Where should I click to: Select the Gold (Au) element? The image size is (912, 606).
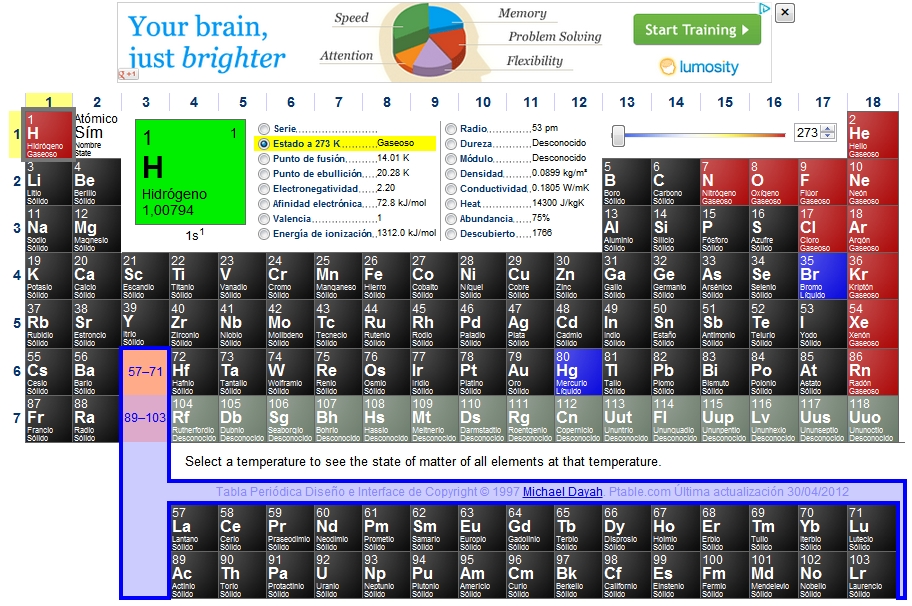coord(529,371)
